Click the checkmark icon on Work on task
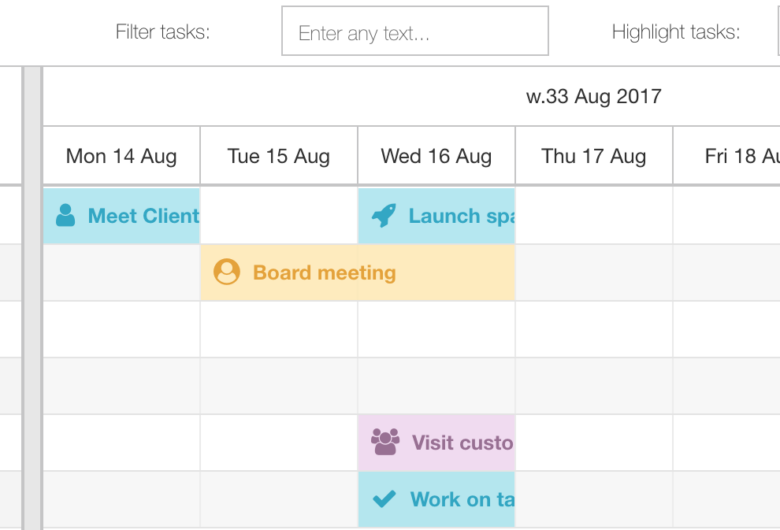 click(384, 499)
